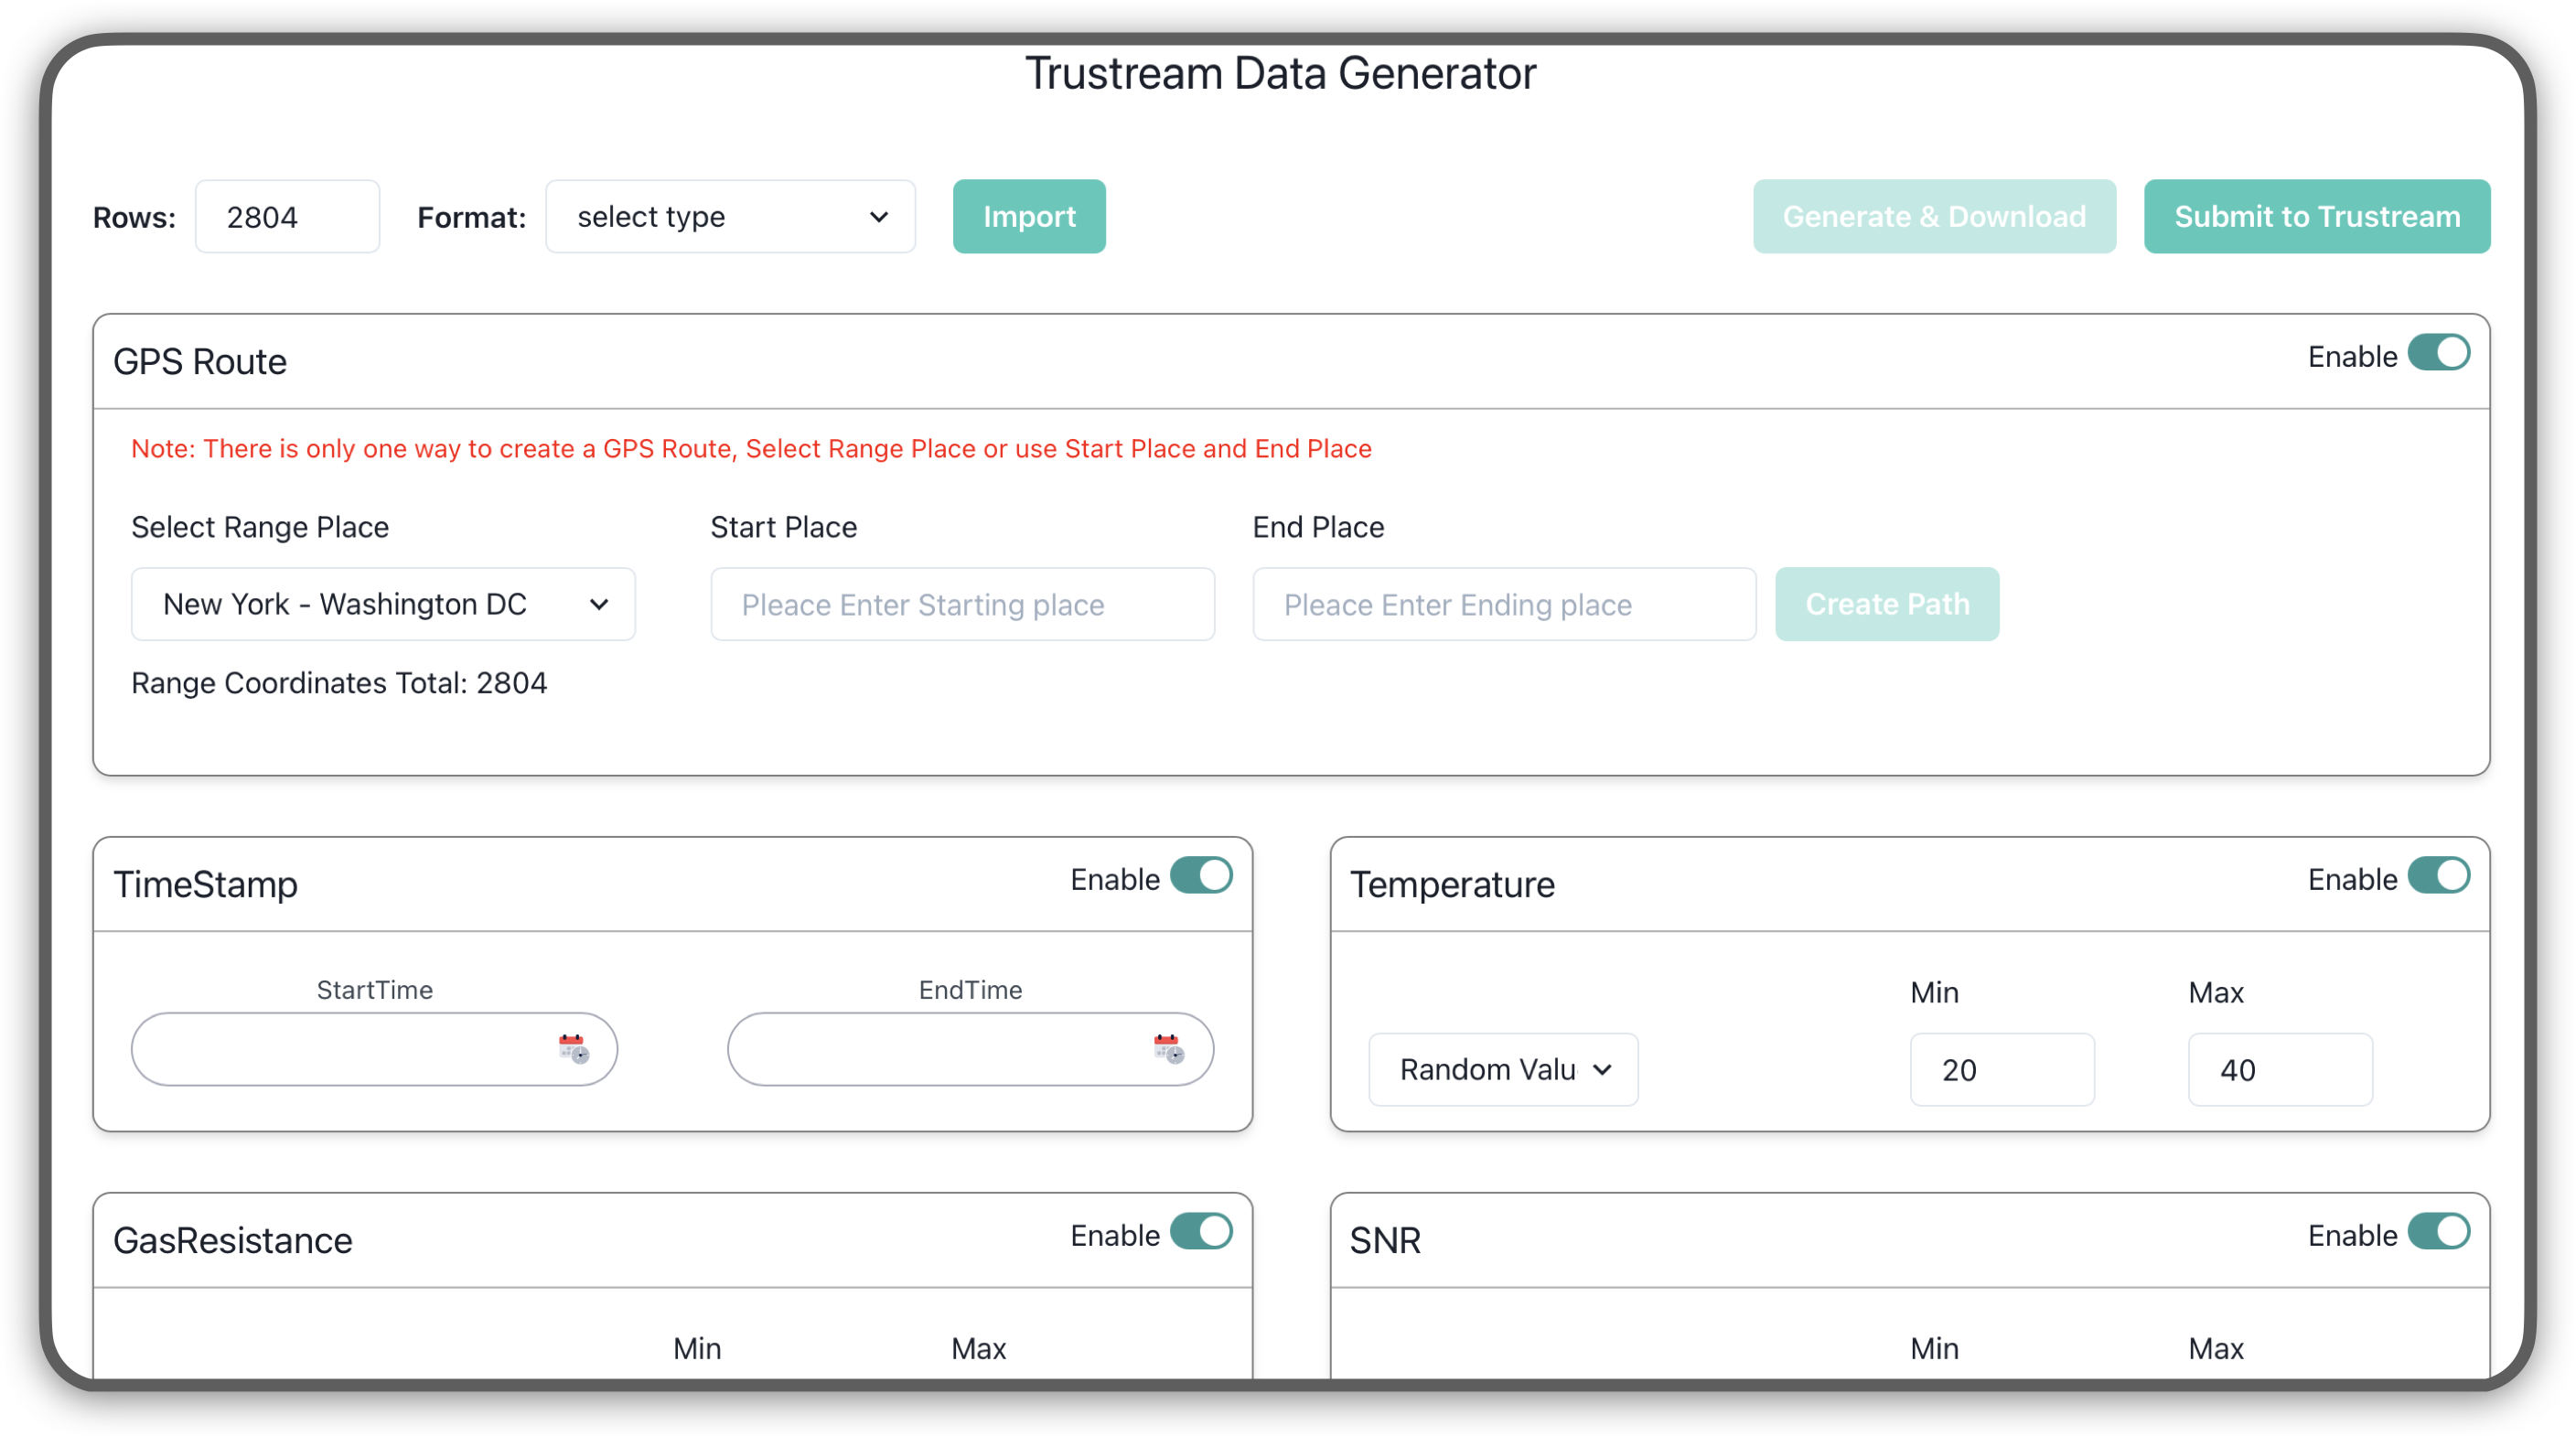Click Generate & Download button

pyautogui.click(x=1934, y=217)
